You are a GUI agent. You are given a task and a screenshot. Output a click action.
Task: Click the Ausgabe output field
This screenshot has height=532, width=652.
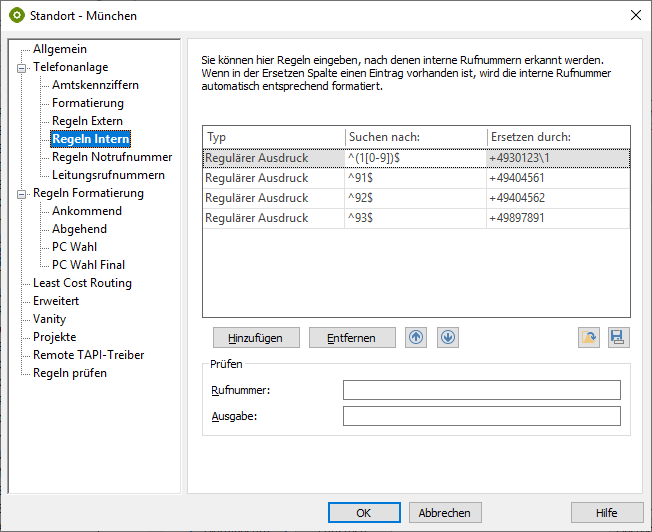tap(481, 416)
